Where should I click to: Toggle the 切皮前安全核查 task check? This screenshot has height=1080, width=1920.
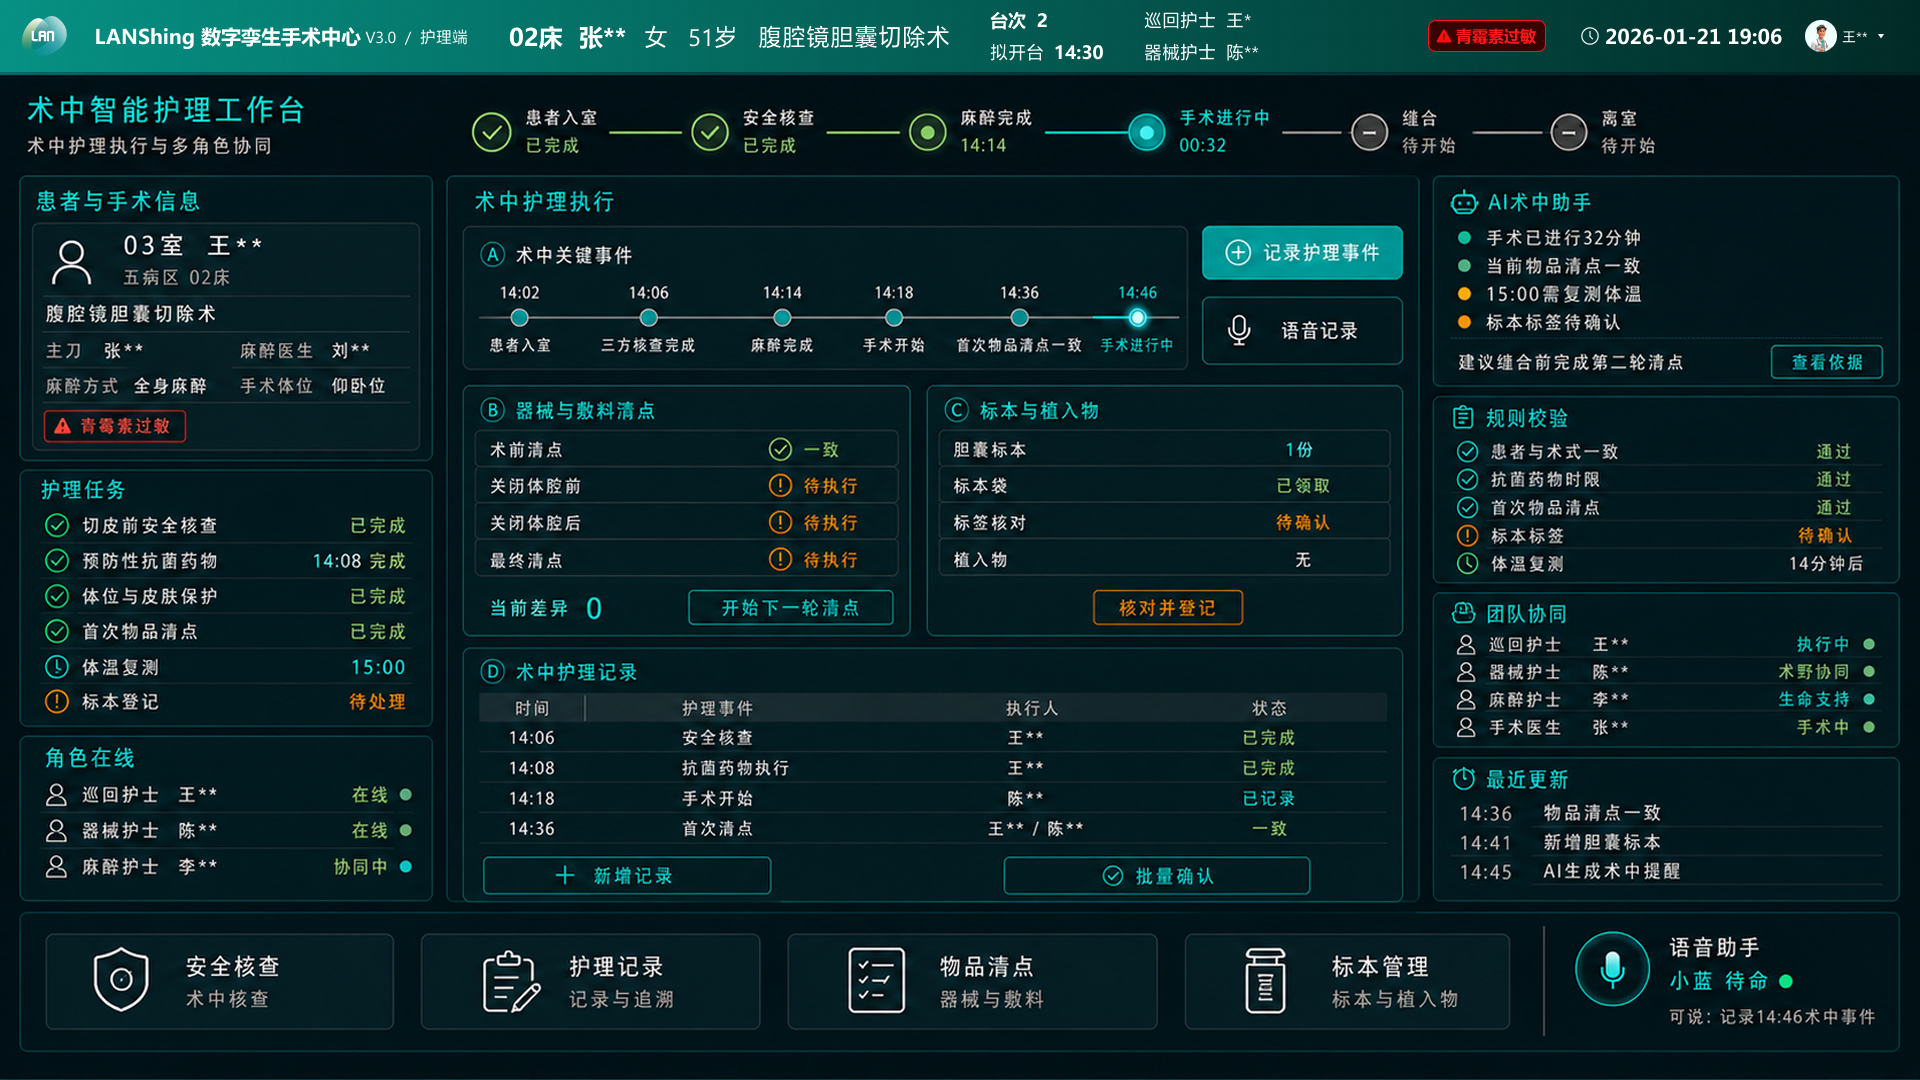57,526
